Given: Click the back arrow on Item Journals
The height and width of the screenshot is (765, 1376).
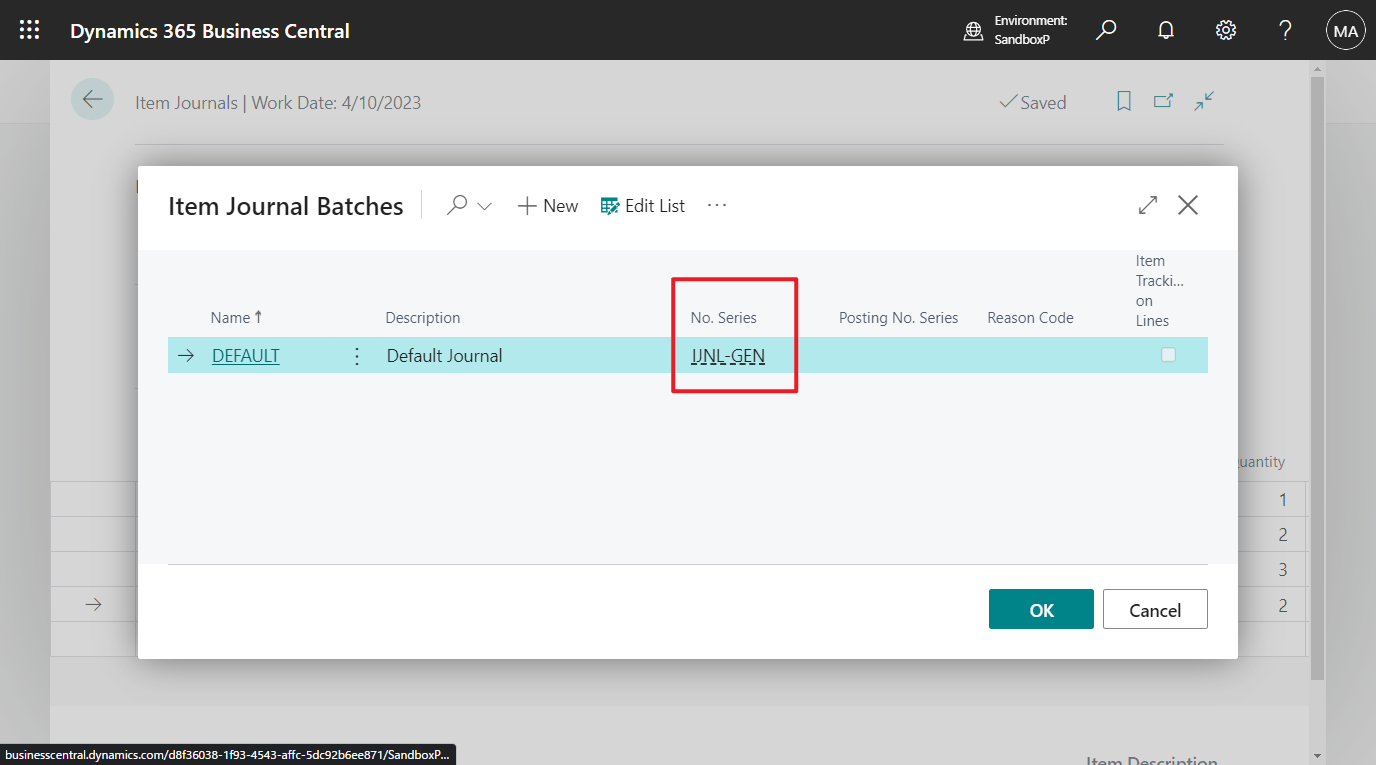Looking at the screenshot, I should click(92, 99).
